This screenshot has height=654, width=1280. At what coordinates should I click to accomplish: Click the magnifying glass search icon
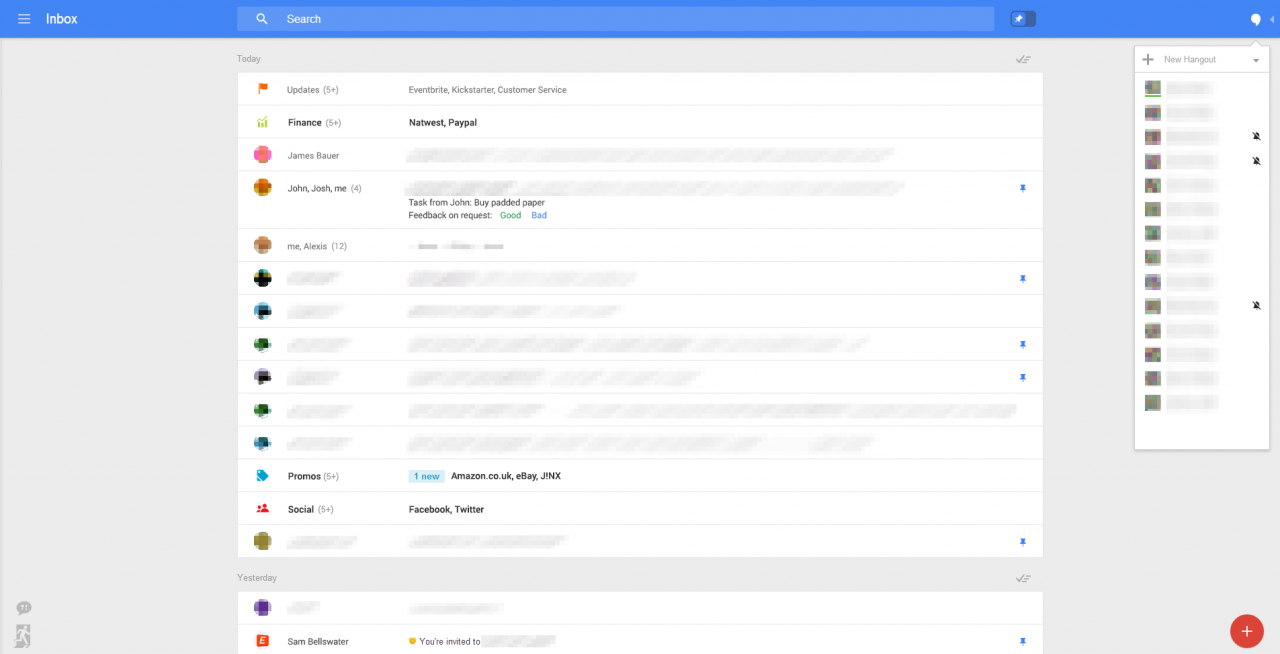click(x=262, y=19)
